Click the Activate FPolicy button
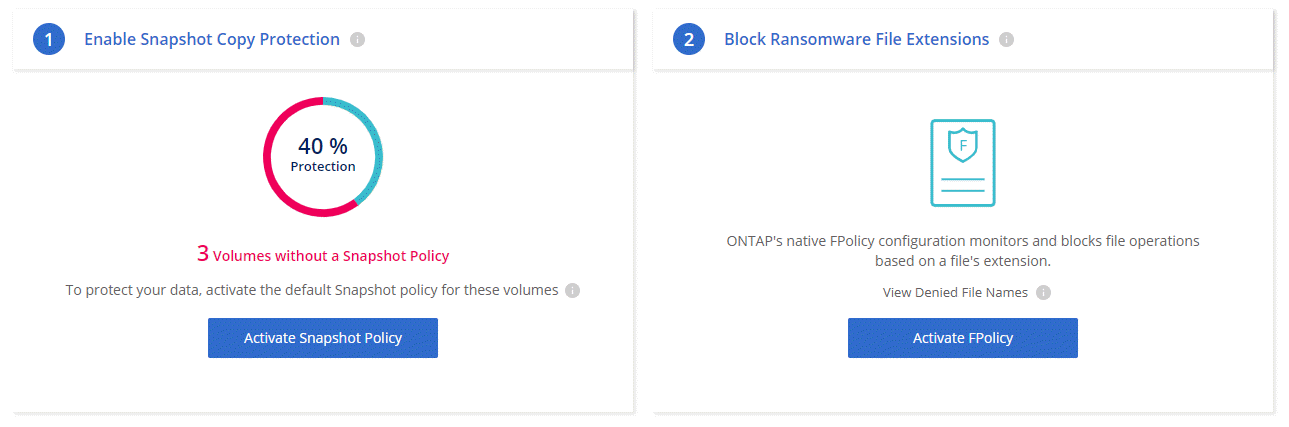The image size is (1289, 427). (x=963, y=338)
